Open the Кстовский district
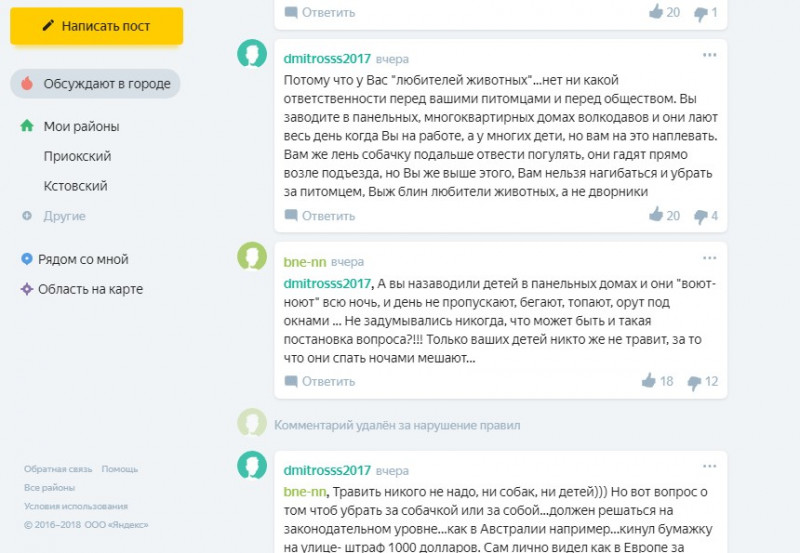800x553 pixels. [x=75, y=186]
